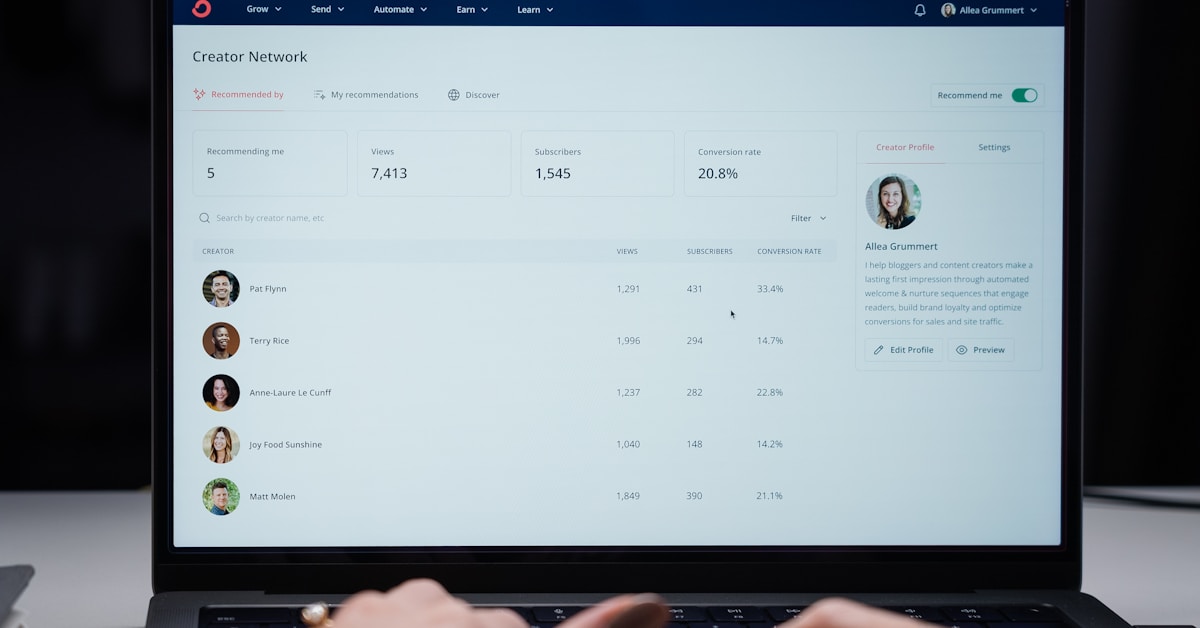The width and height of the screenshot is (1200, 628).
Task: Open the Earn dropdown menu
Action: click(x=472, y=9)
